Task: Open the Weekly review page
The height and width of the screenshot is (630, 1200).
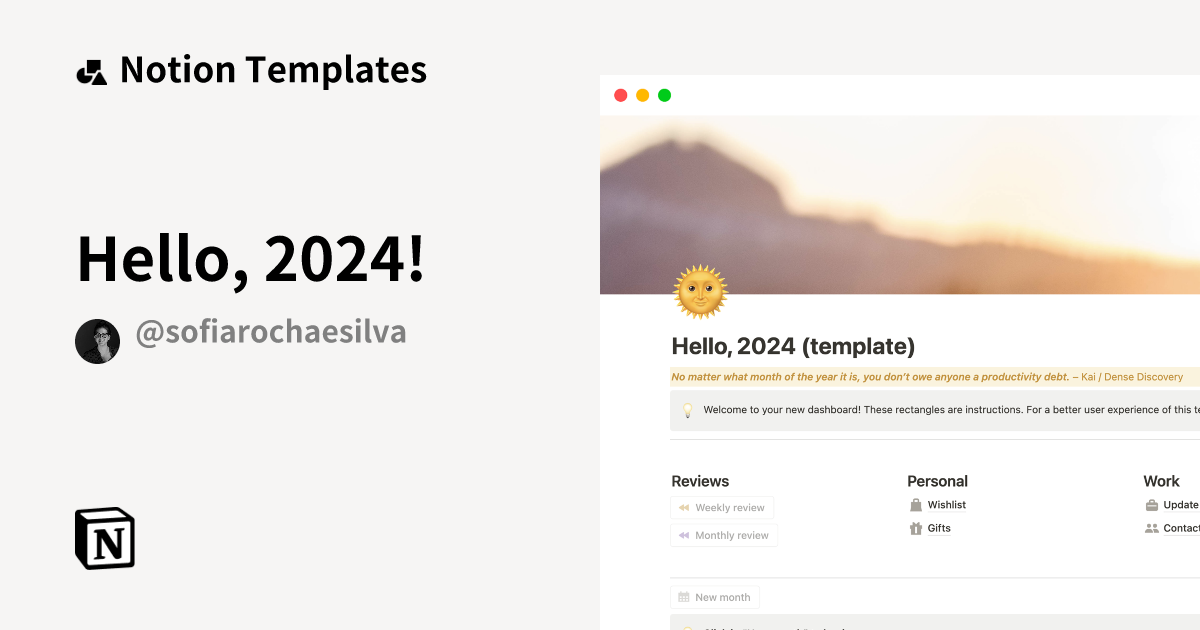Action: click(722, 508)
